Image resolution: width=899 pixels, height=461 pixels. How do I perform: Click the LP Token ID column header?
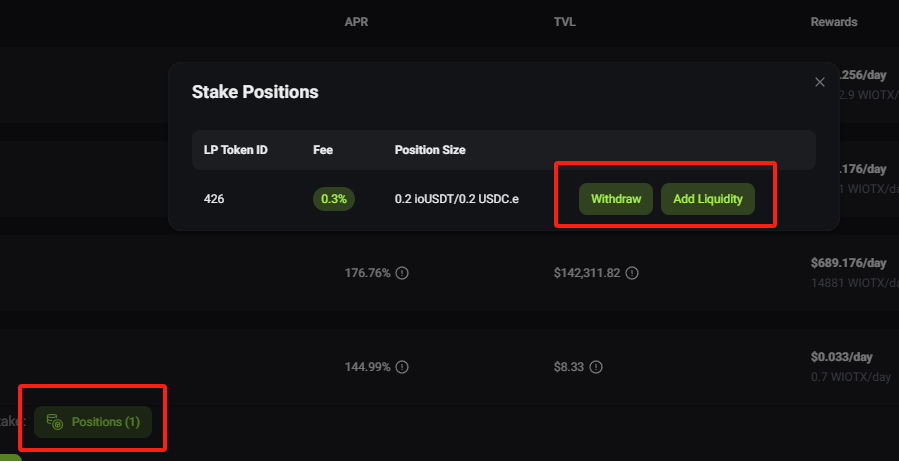[235, 150]
